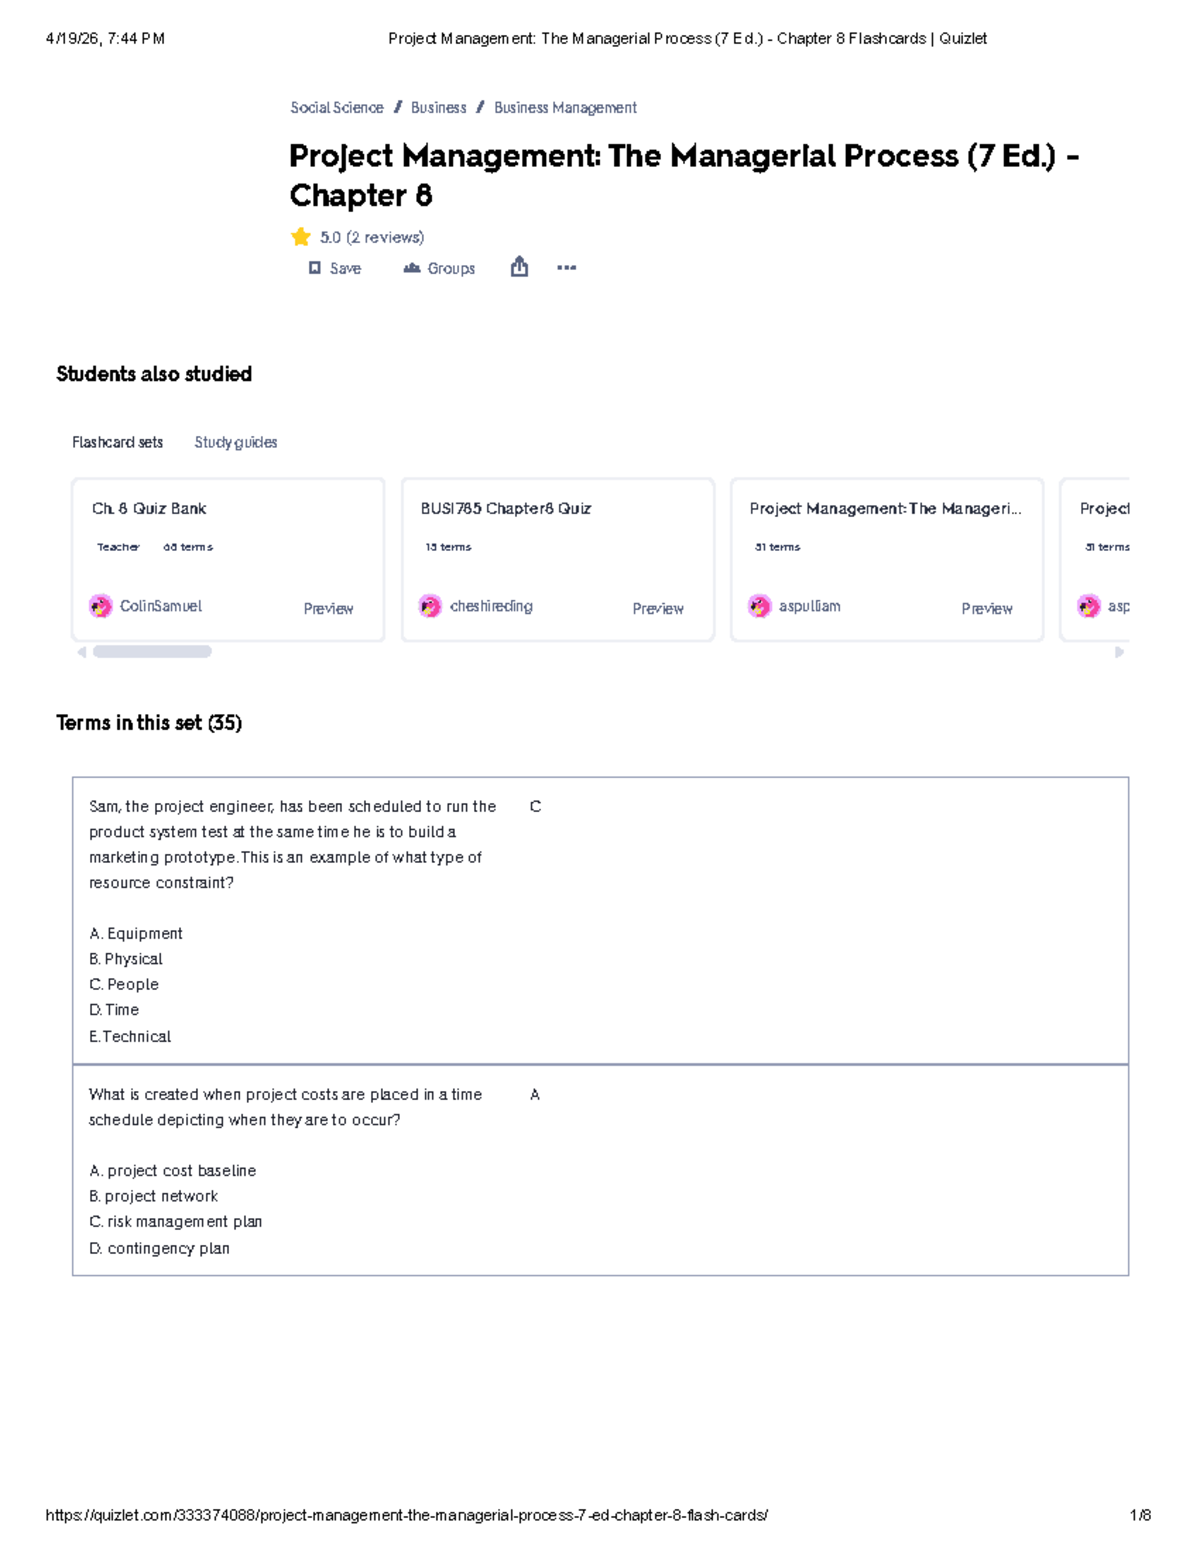Click the yellow star rating icon
1200x1553 pixels.
pos(301,237)
